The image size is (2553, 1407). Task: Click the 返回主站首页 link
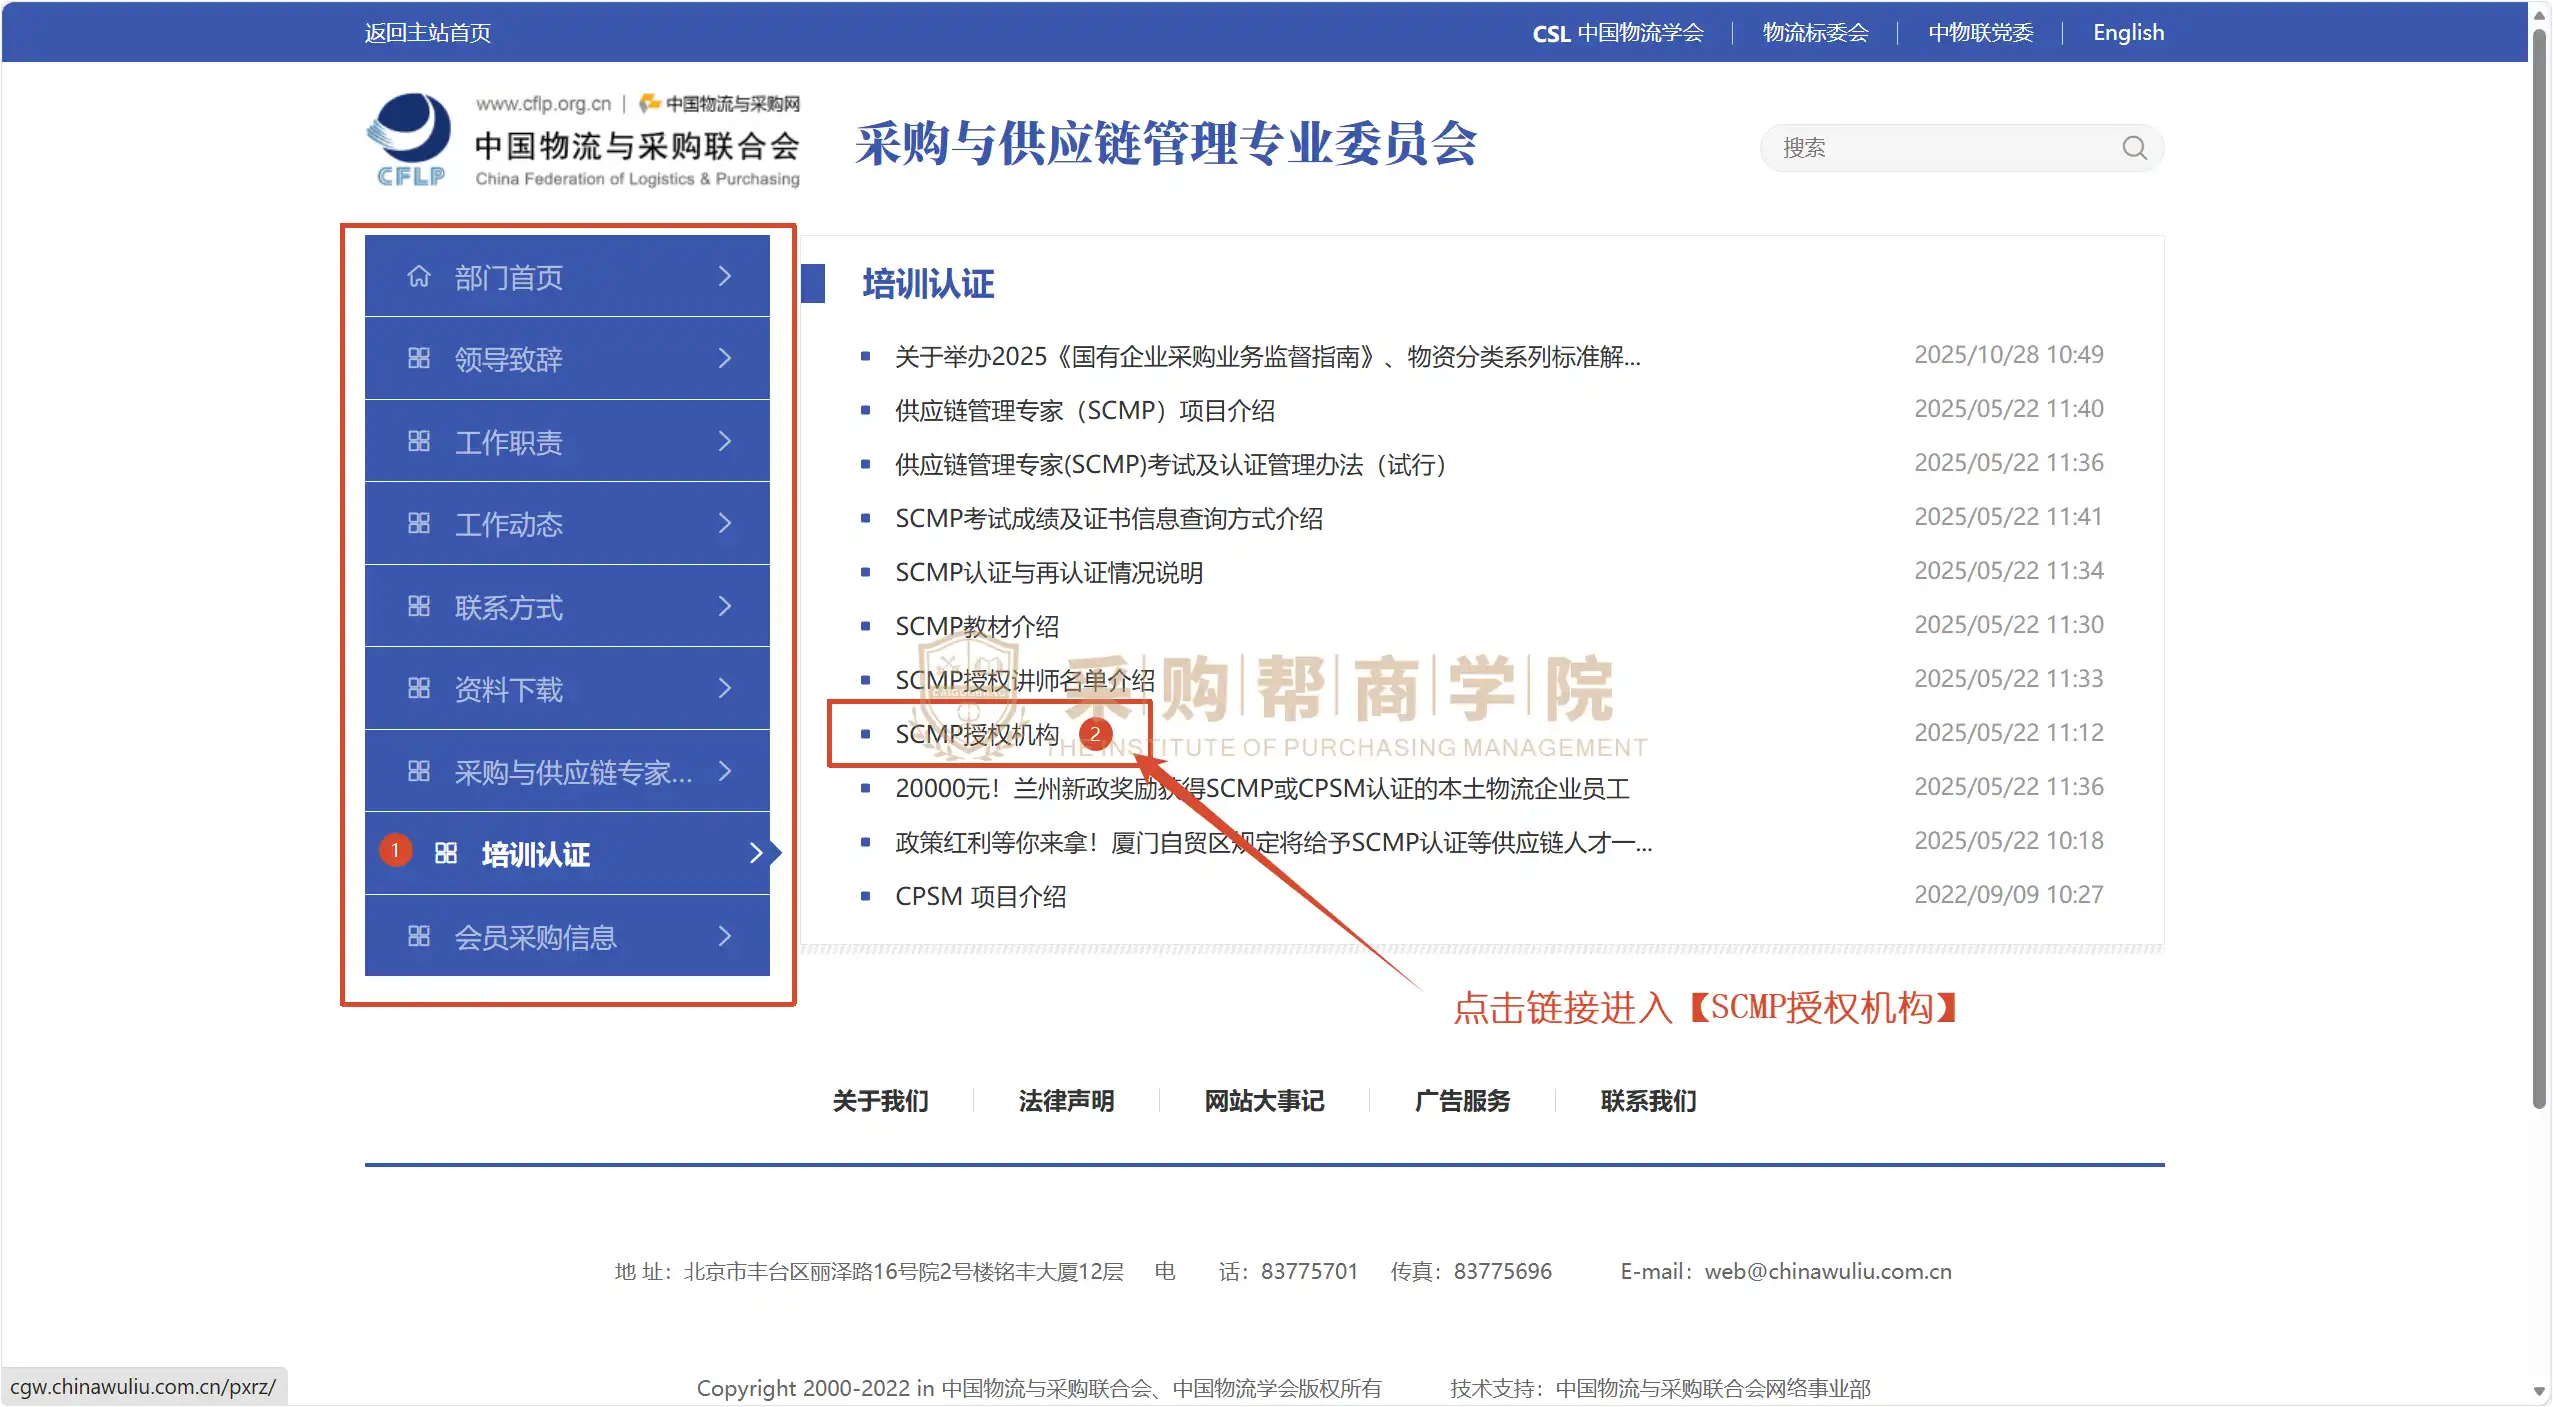pyautogui.click(x=428, y=33)
